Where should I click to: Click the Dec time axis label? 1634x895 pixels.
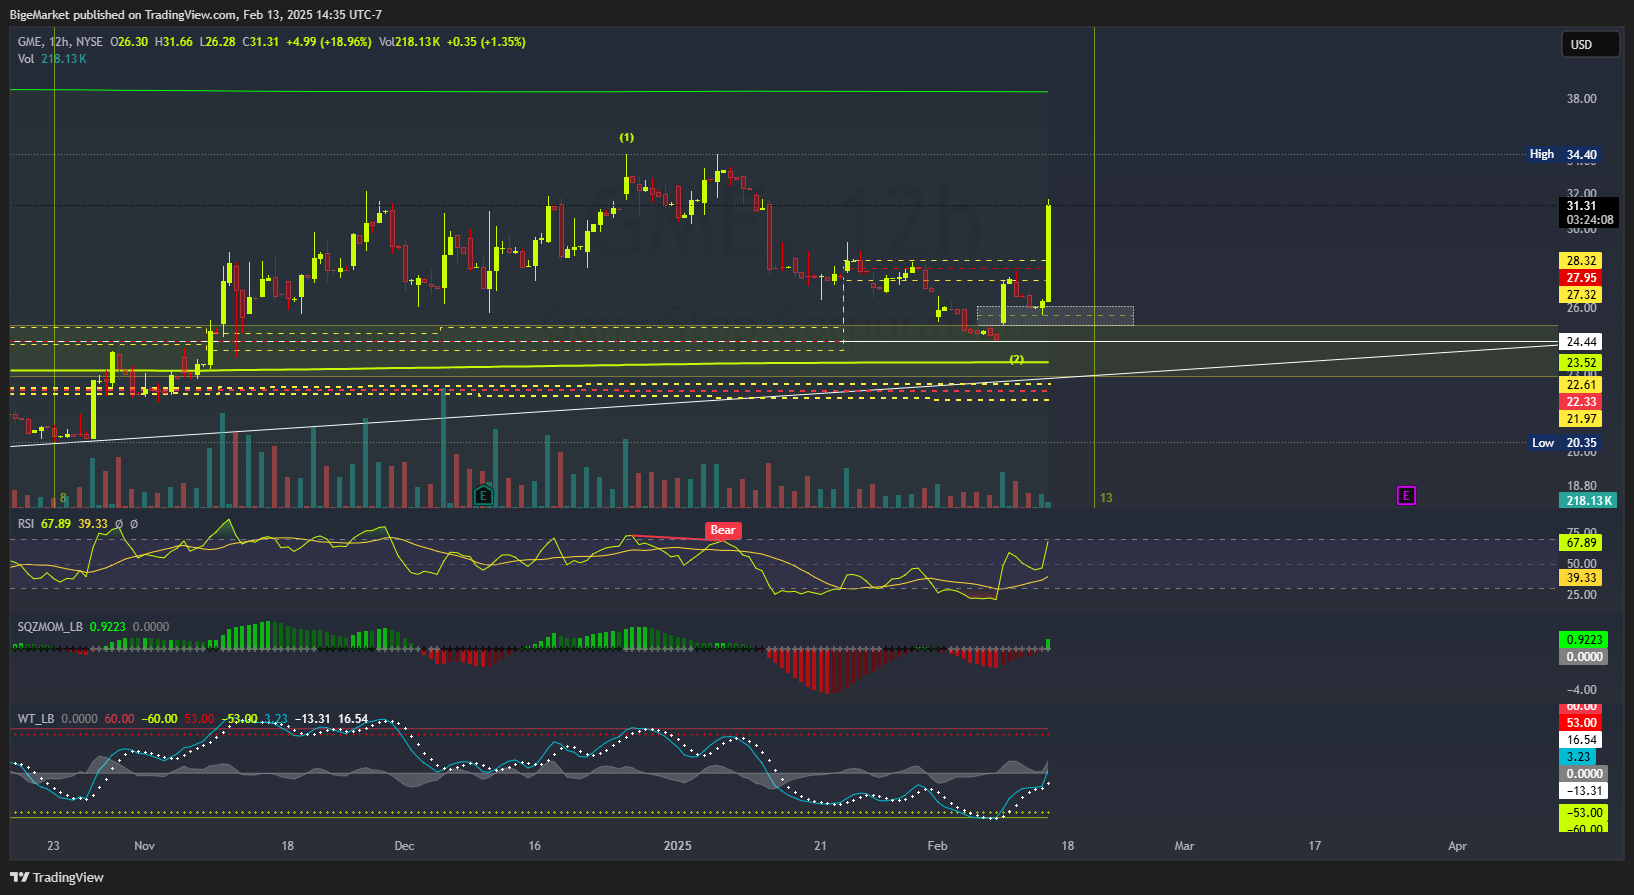pos(404,846)
